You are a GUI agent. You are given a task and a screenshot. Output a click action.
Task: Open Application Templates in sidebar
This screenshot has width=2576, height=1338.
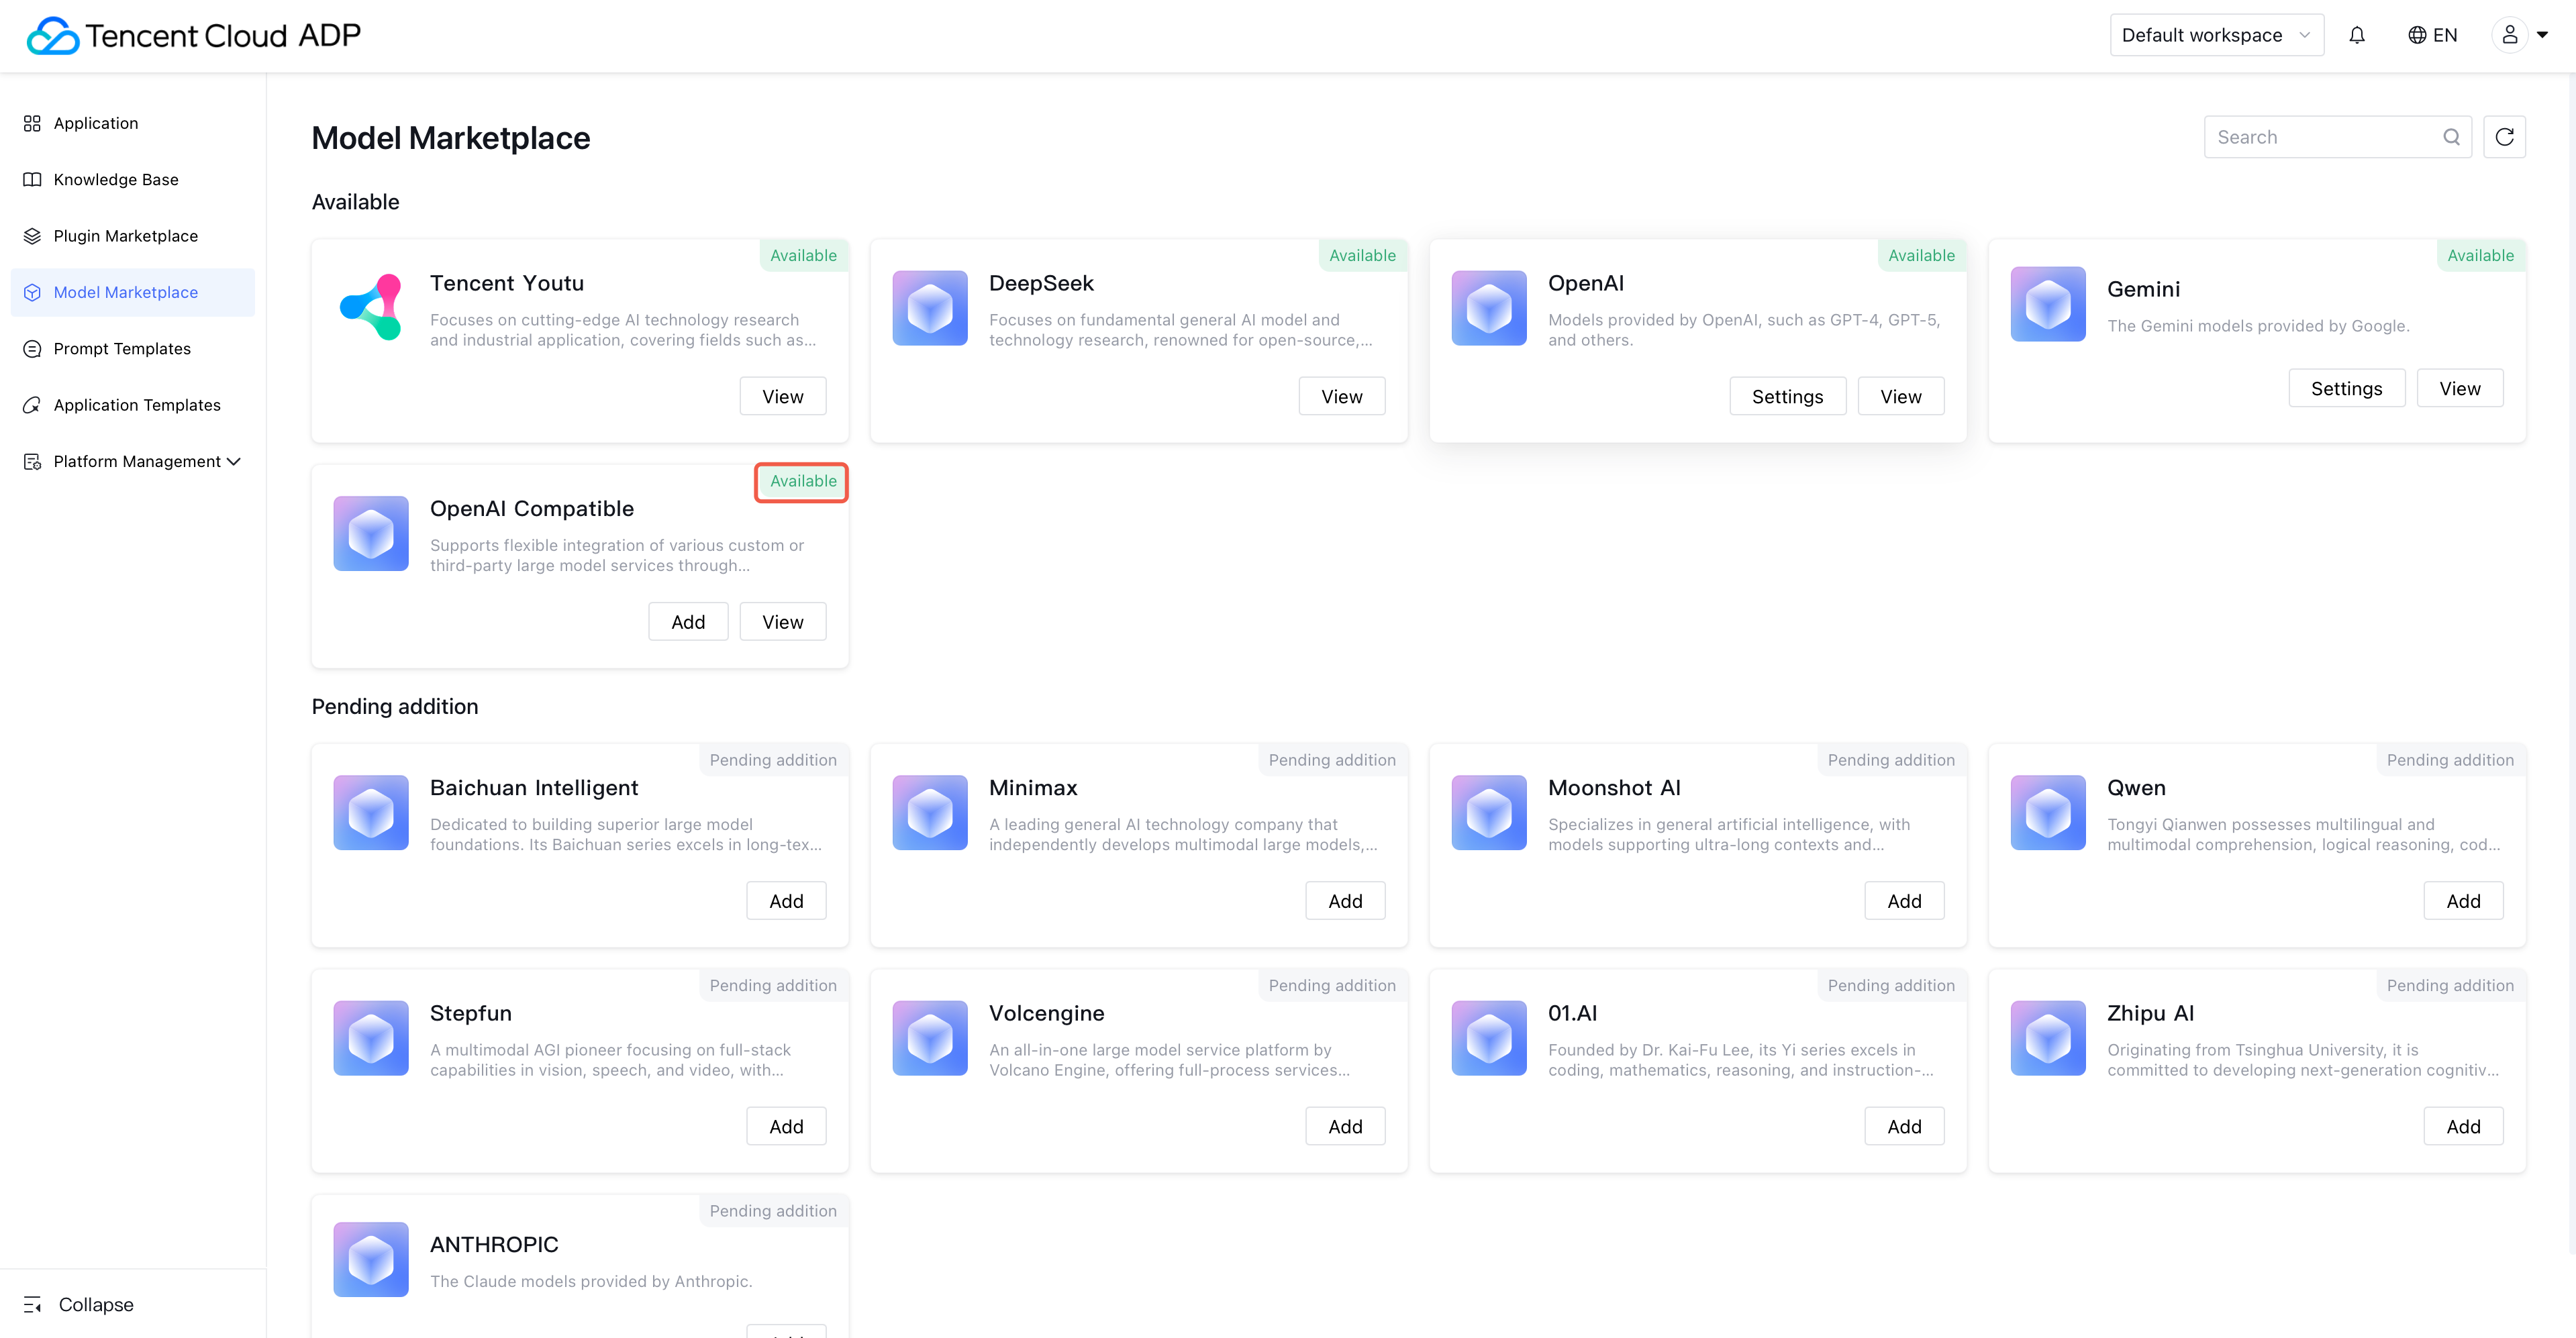tap(137, 405)
